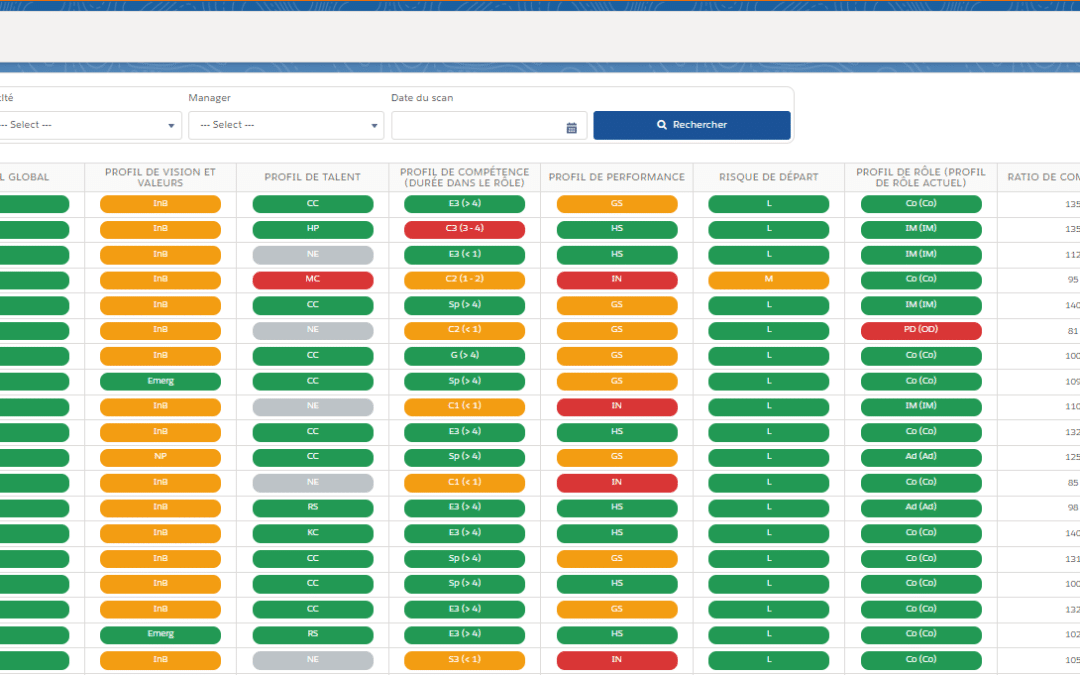Click the InB badge in the MC row

coord(160,280)
